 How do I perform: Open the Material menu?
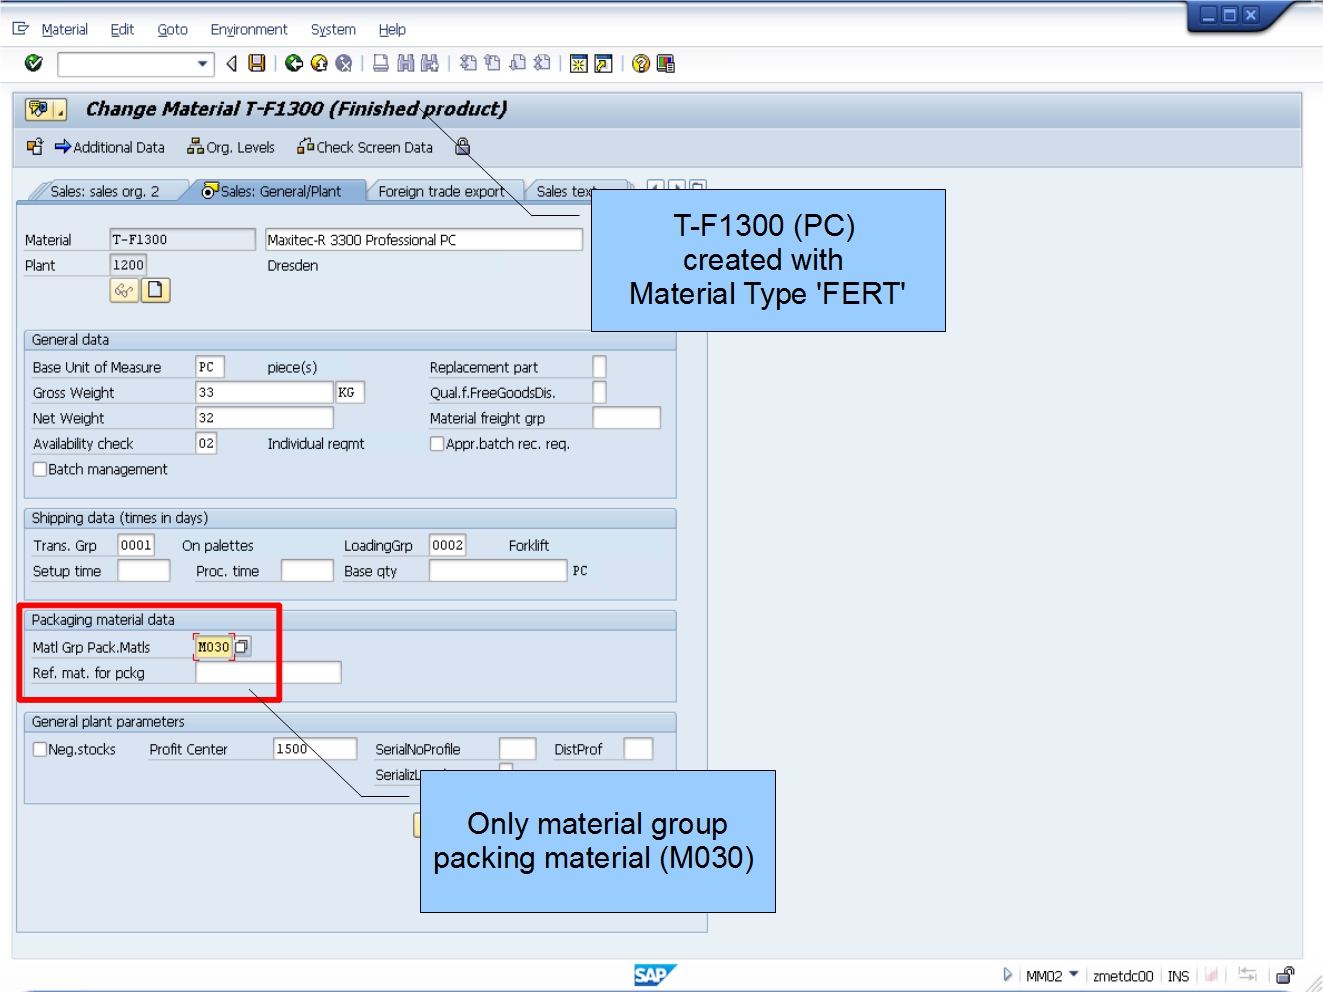(65, 30)
